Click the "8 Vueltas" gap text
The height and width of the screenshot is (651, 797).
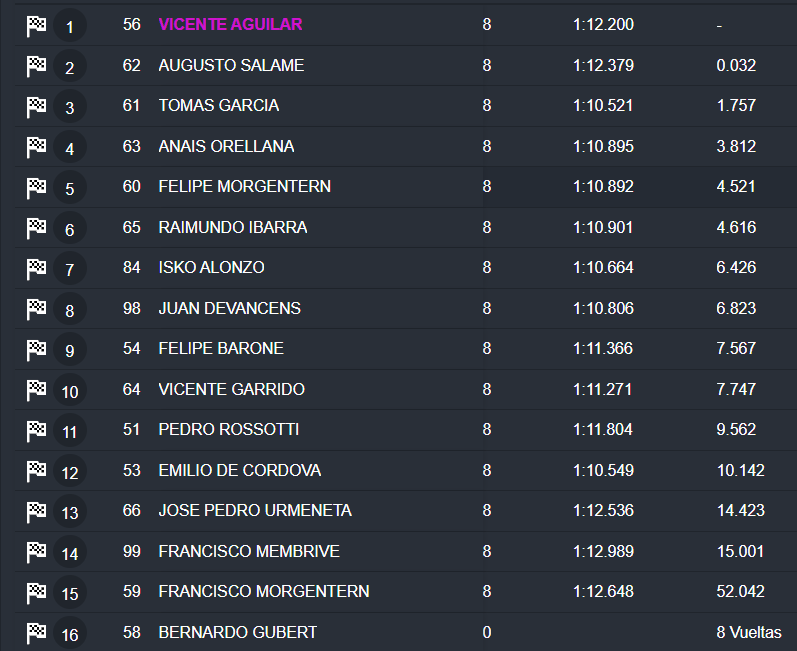[748, 632]
